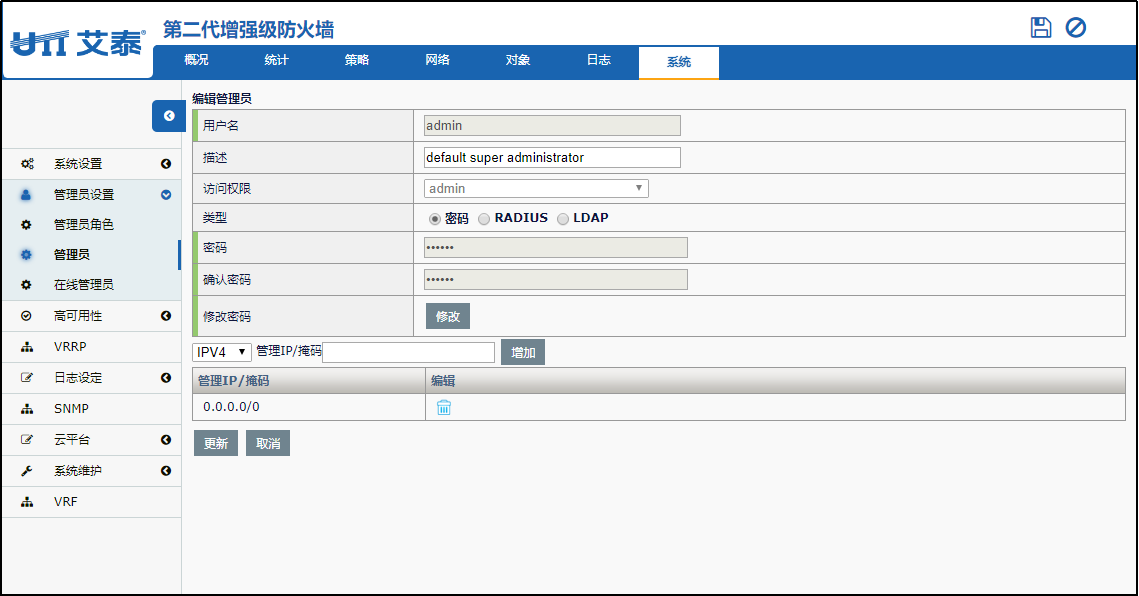Image resolution: width=1139 pixels, height=596 pixels.
Task: Select the LDAP authentication radio button
Action: (563, 219)
